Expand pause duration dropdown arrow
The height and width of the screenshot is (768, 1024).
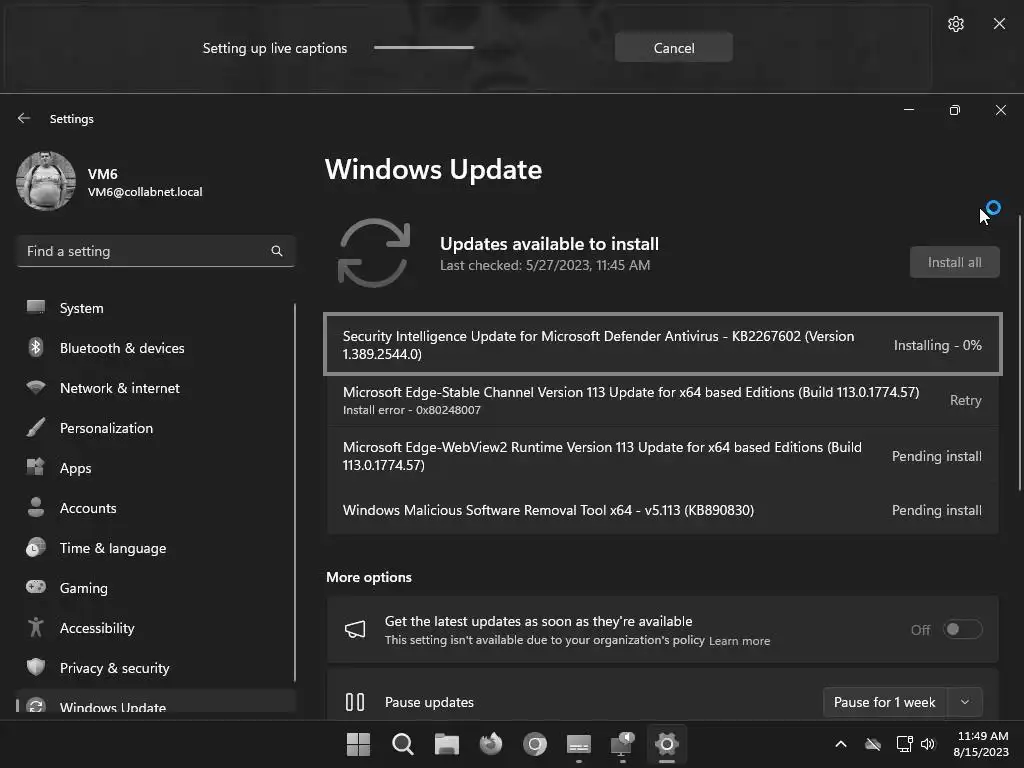965,702
